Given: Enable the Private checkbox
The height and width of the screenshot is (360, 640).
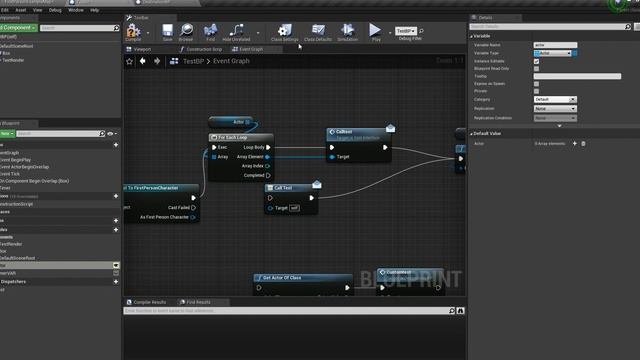Looking at the screenshot, I should coord(536,91).
